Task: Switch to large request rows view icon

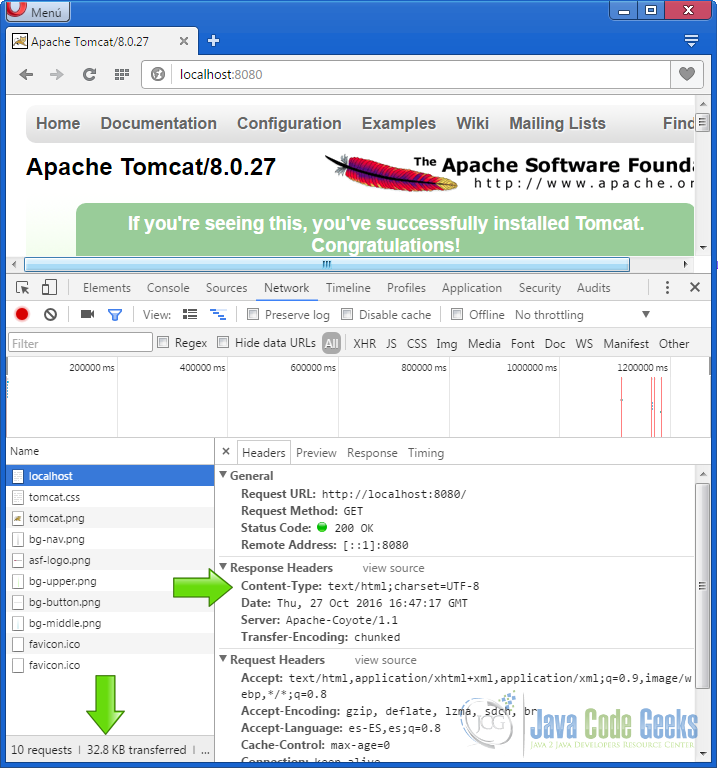Action: [190, 314]
